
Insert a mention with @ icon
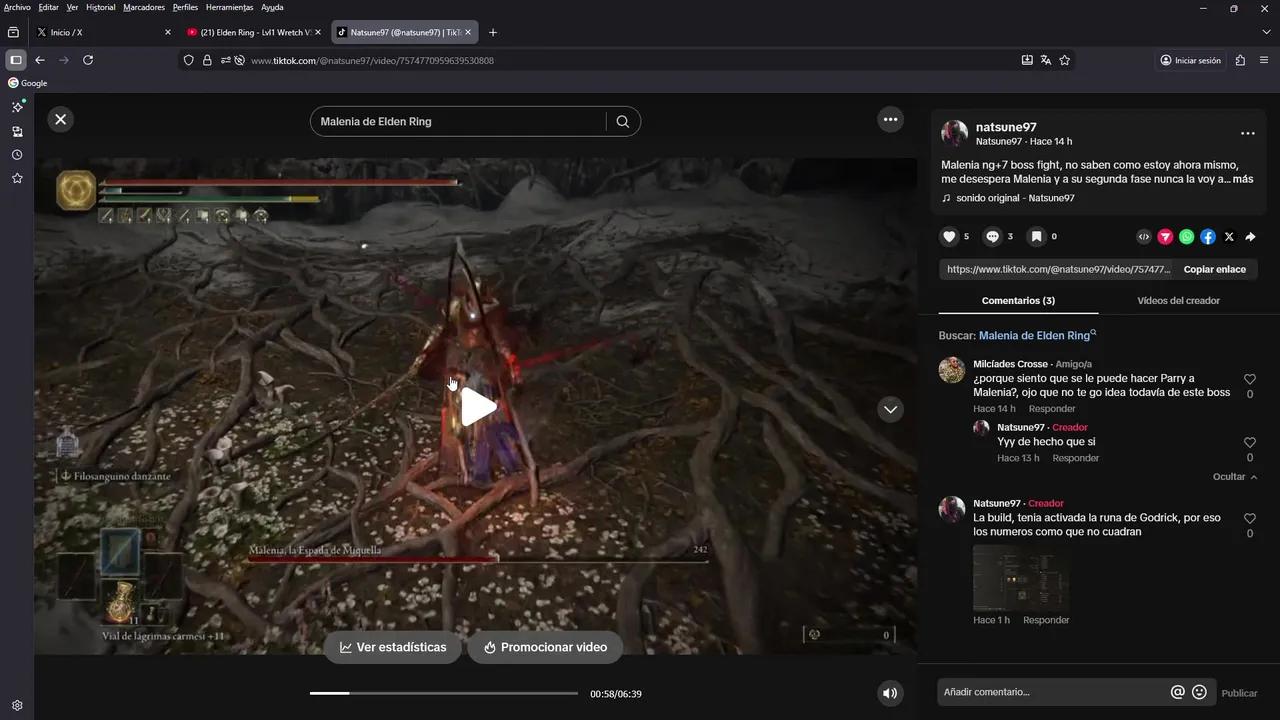point(1178,692)
